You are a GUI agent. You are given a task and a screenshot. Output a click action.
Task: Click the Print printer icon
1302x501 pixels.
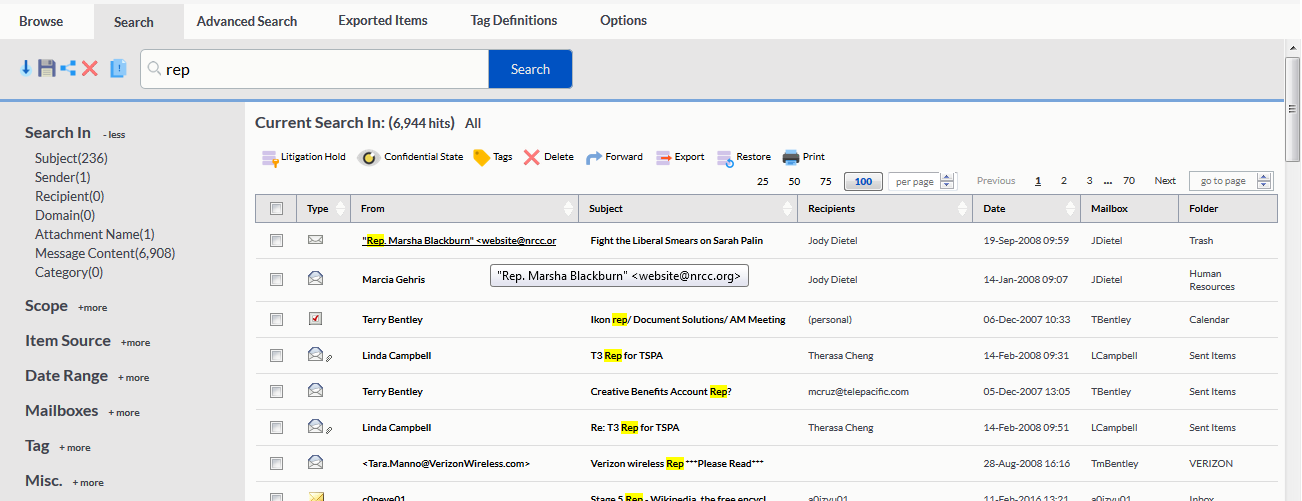[x=791, y=157]
